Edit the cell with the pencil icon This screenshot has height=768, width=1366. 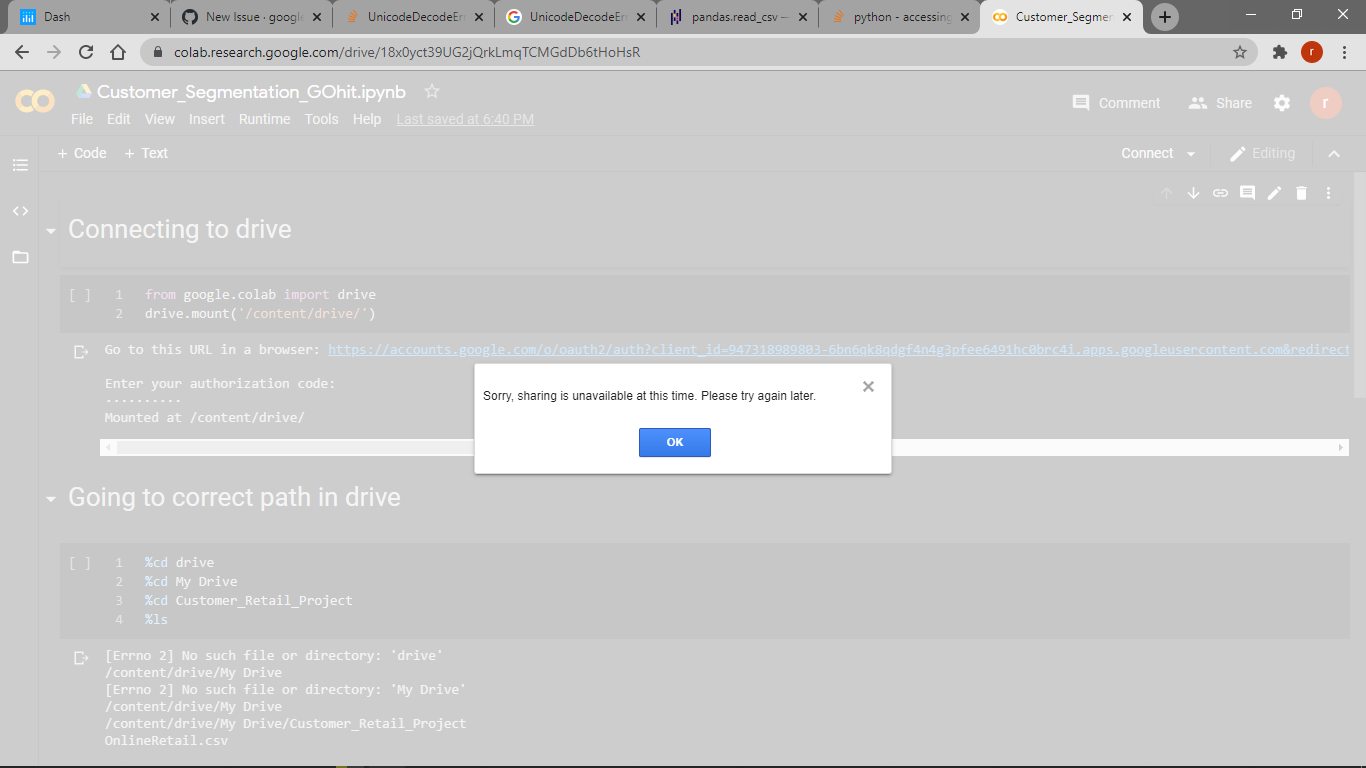1274,192
